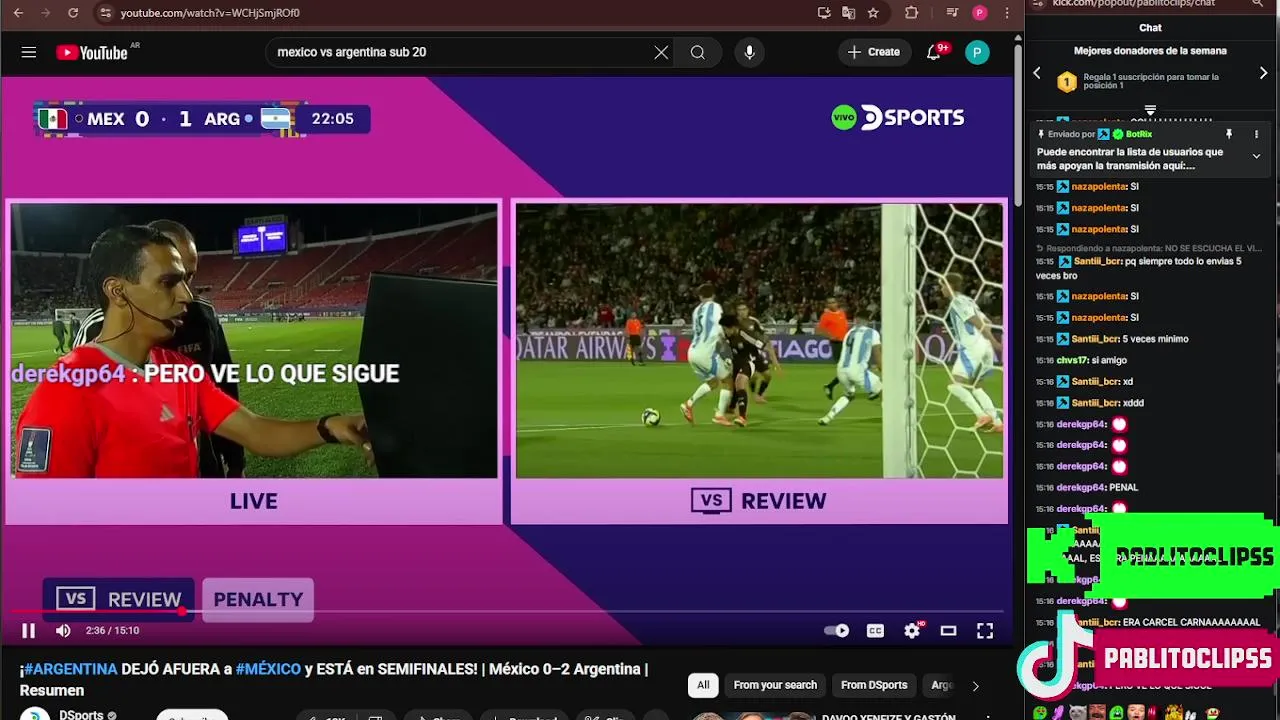Select the From DSports chip

coord(873,685)
